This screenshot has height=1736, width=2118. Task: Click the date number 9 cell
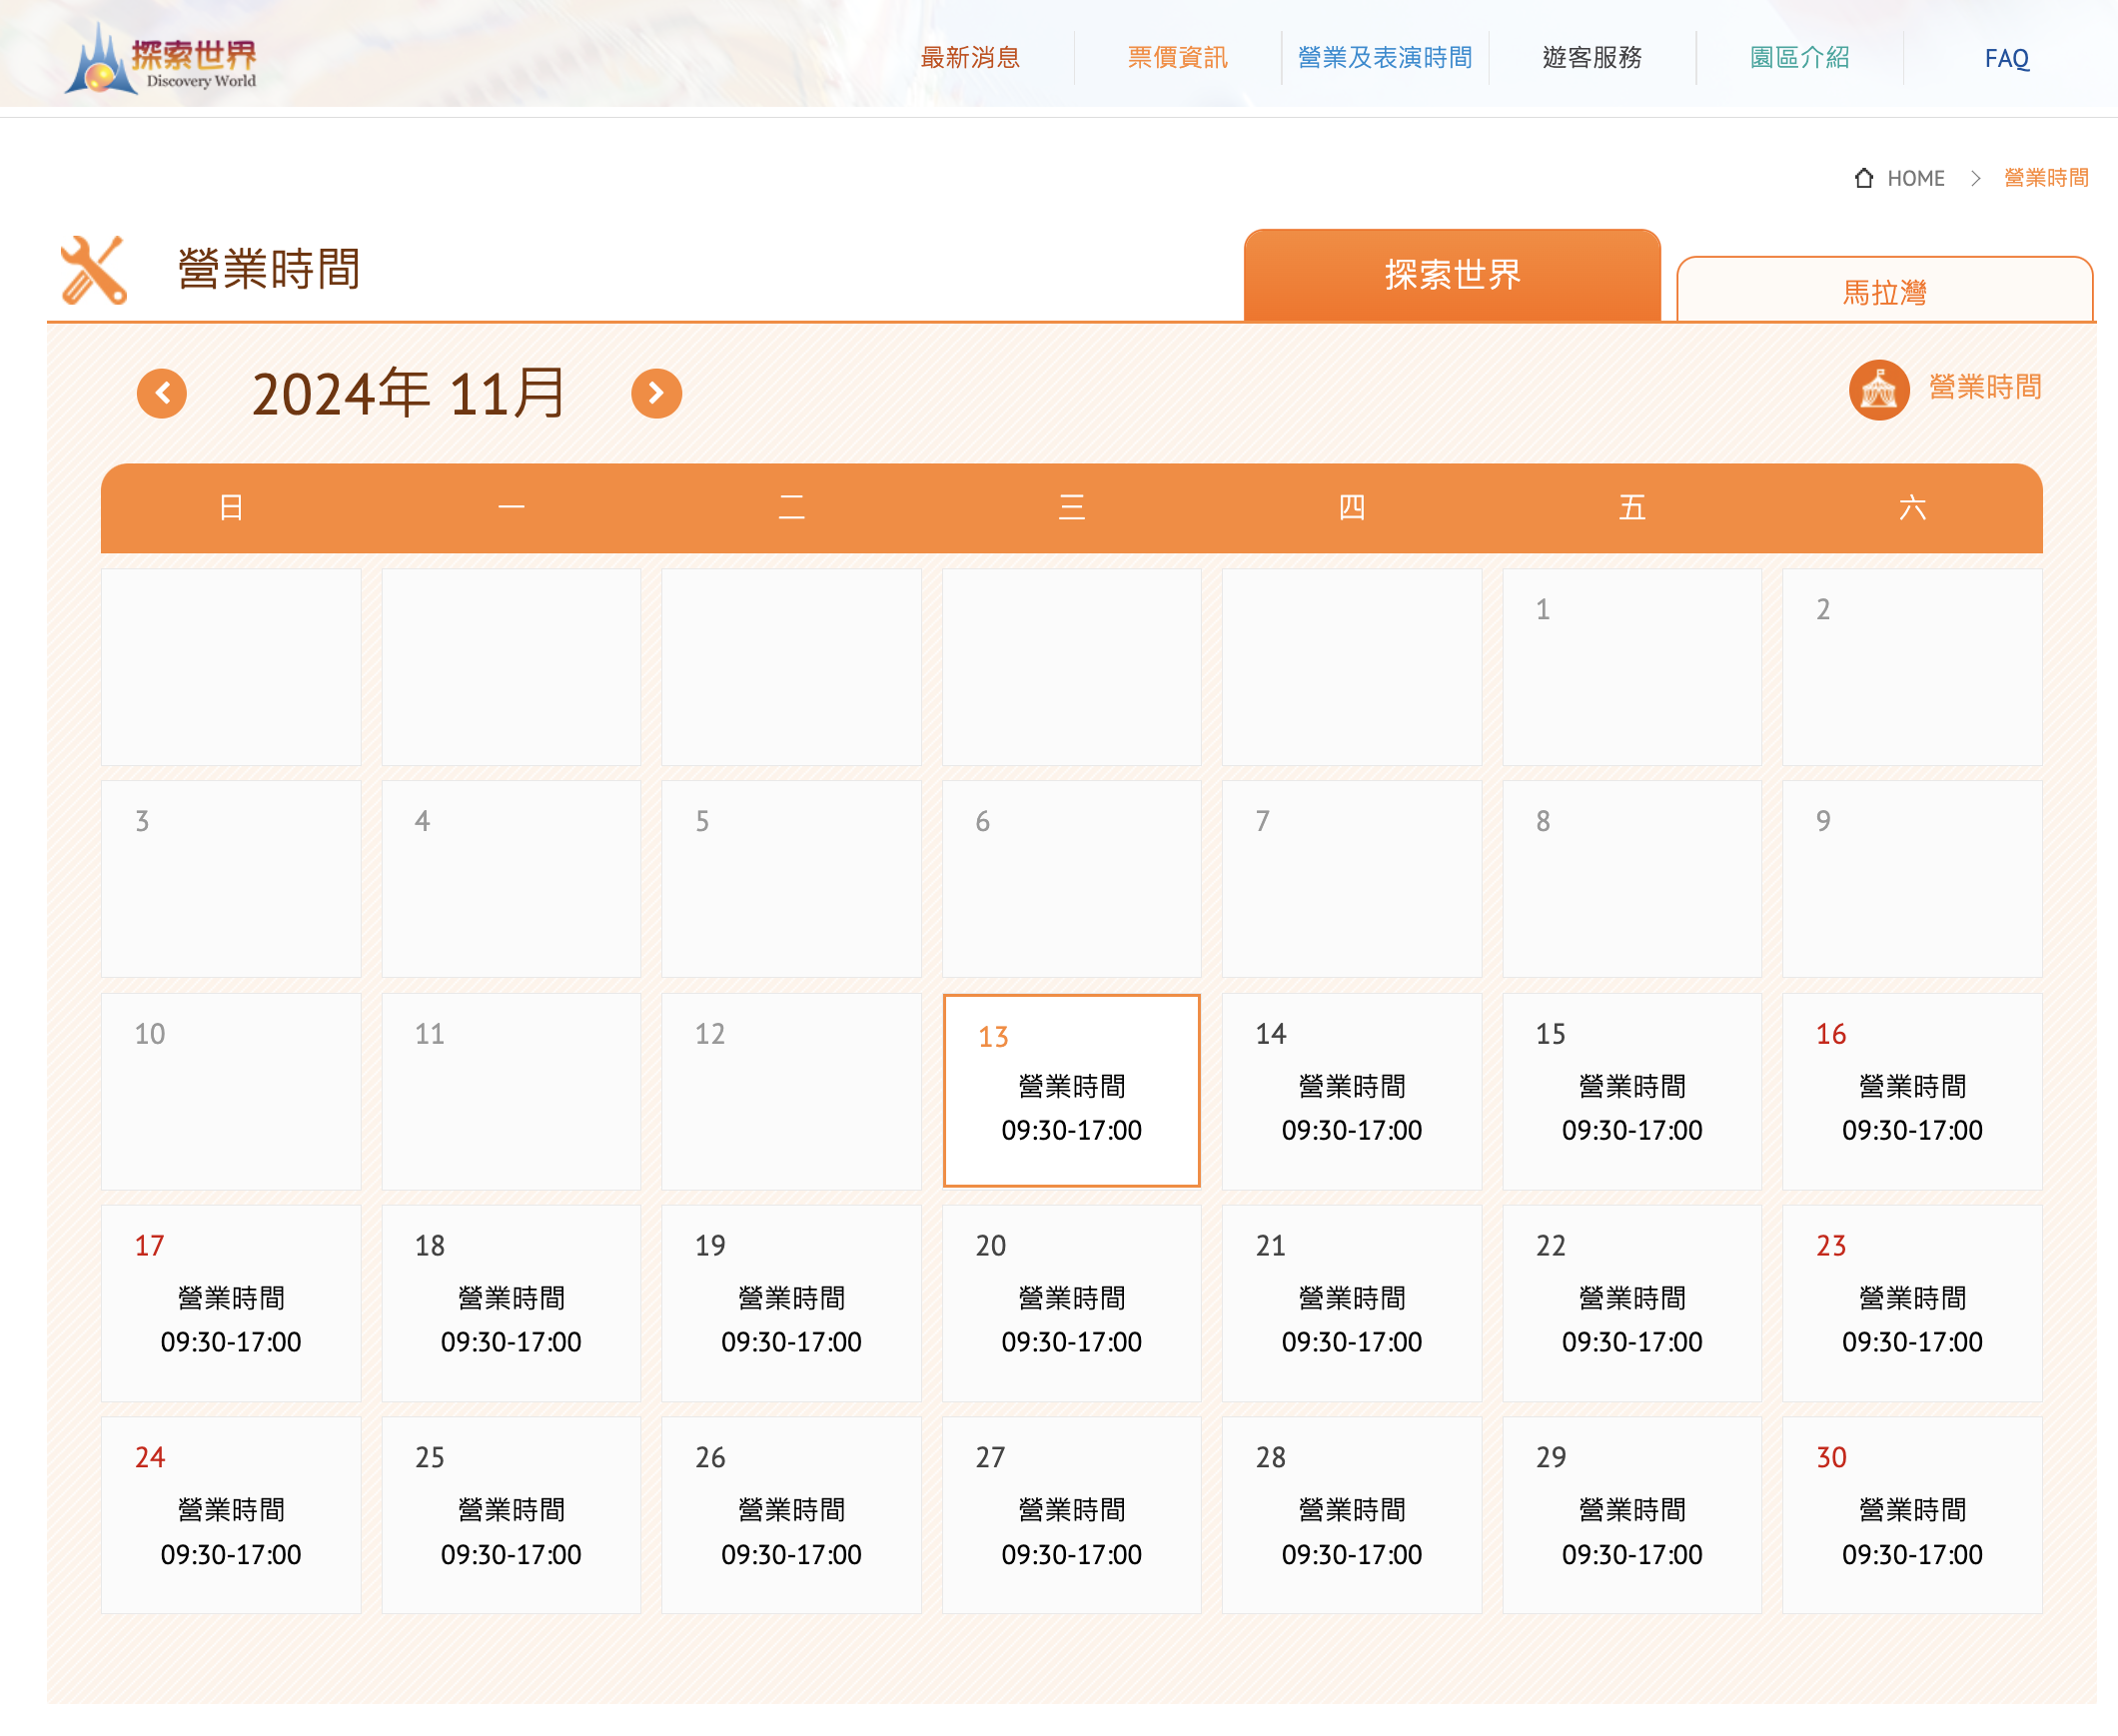click(1911, 879)
